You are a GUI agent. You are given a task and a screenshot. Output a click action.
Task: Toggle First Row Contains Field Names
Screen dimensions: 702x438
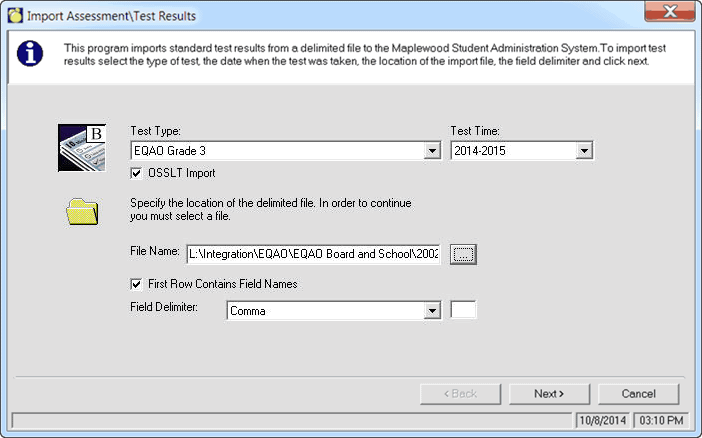137,284
